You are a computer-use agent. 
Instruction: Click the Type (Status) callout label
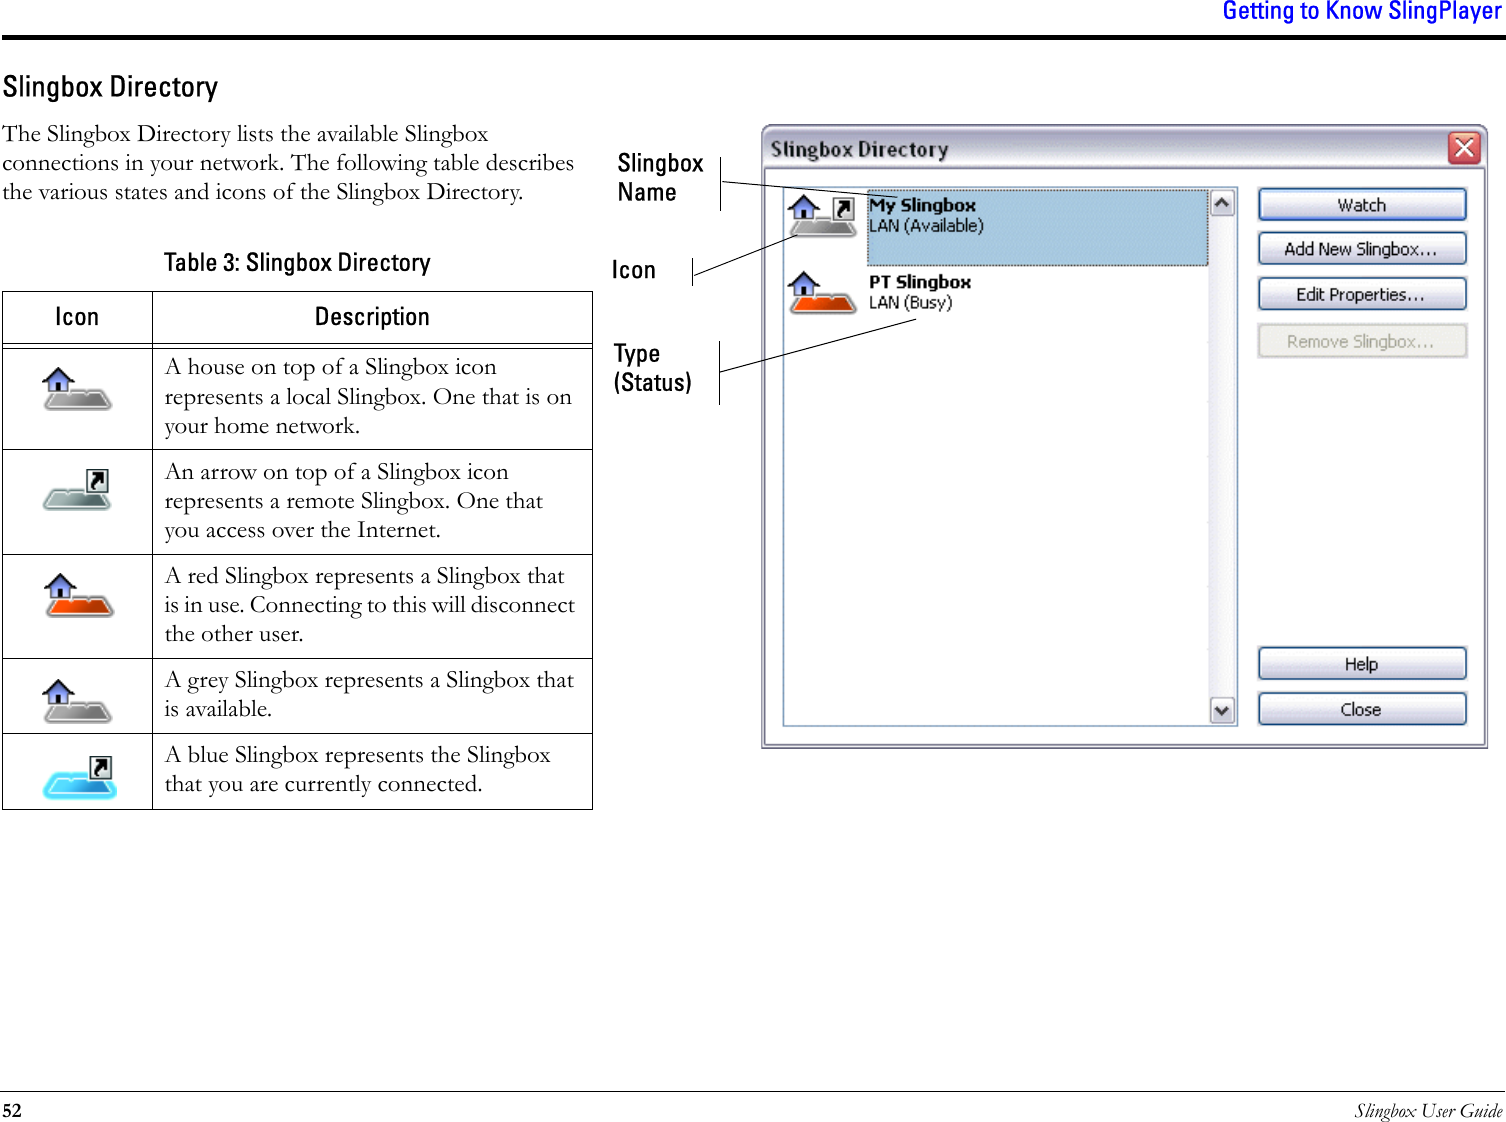[x=652, y=368]
